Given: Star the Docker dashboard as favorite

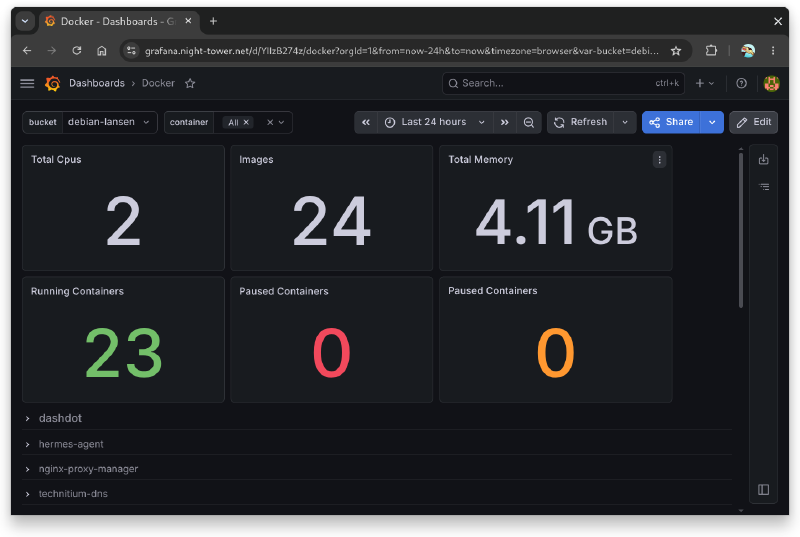Looking at the screenshot, I should point(190,83).
